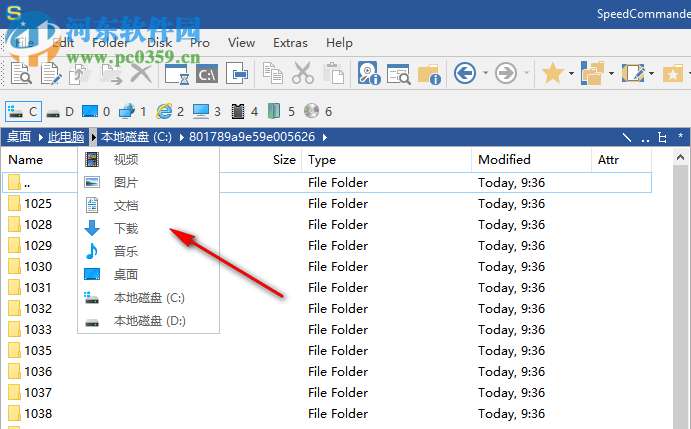
Task: Click the folder tree layout icon
Action: pyautogui.click(x=592, y=73)
